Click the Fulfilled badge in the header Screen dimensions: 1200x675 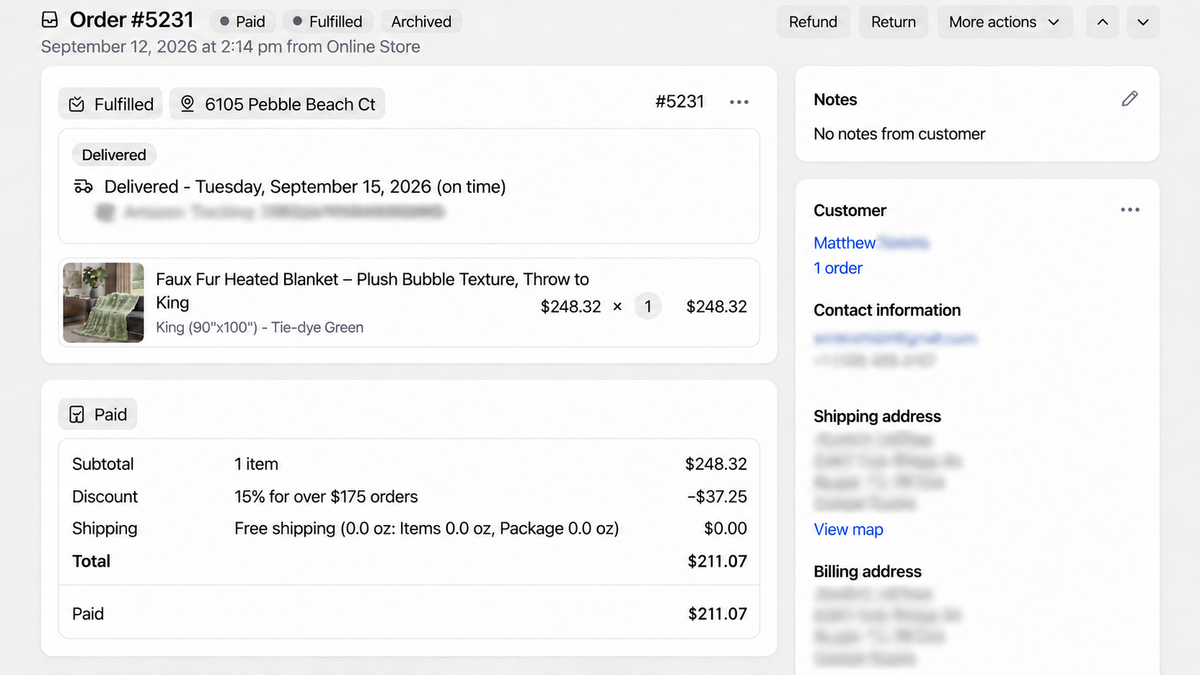coord(328,22)
